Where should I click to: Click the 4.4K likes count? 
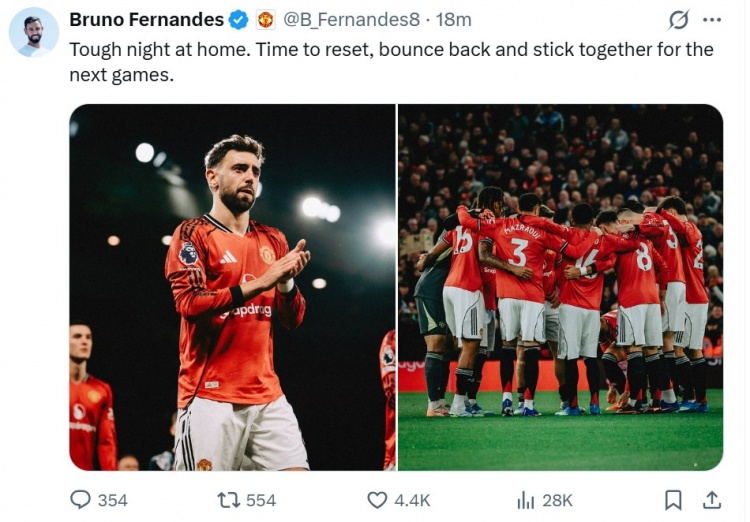412,500
